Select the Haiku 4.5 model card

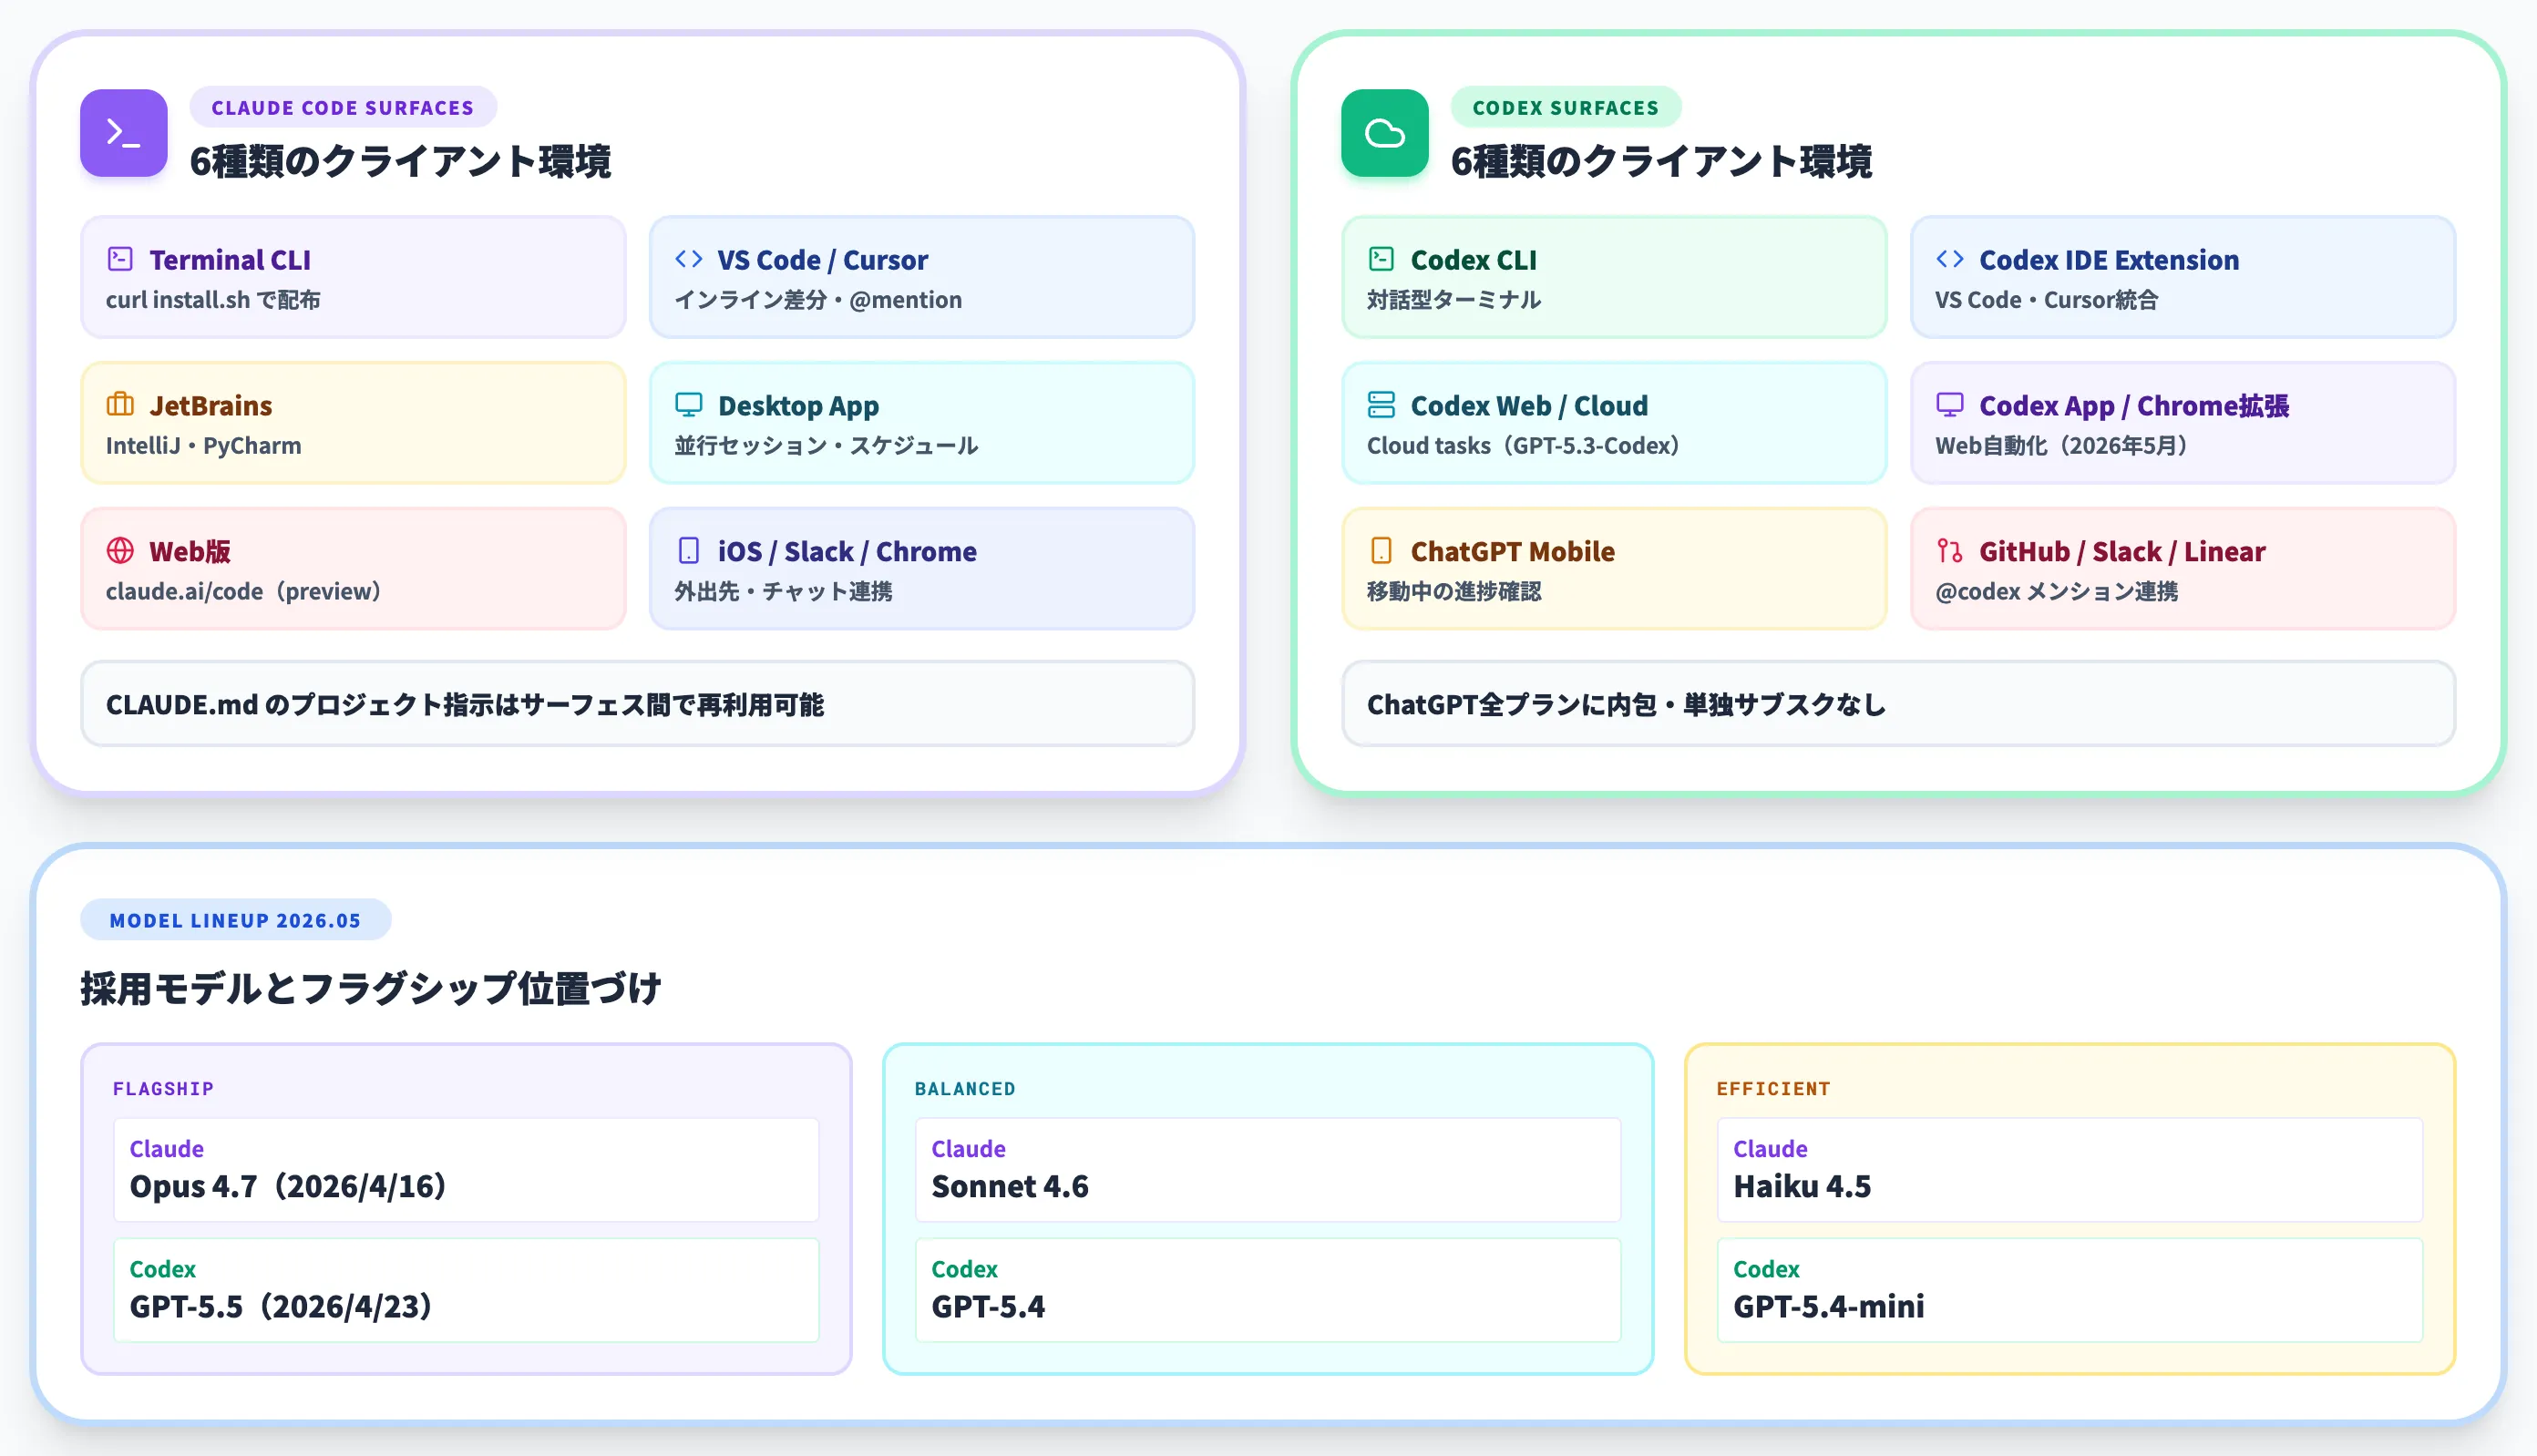pos(2070,1170)
